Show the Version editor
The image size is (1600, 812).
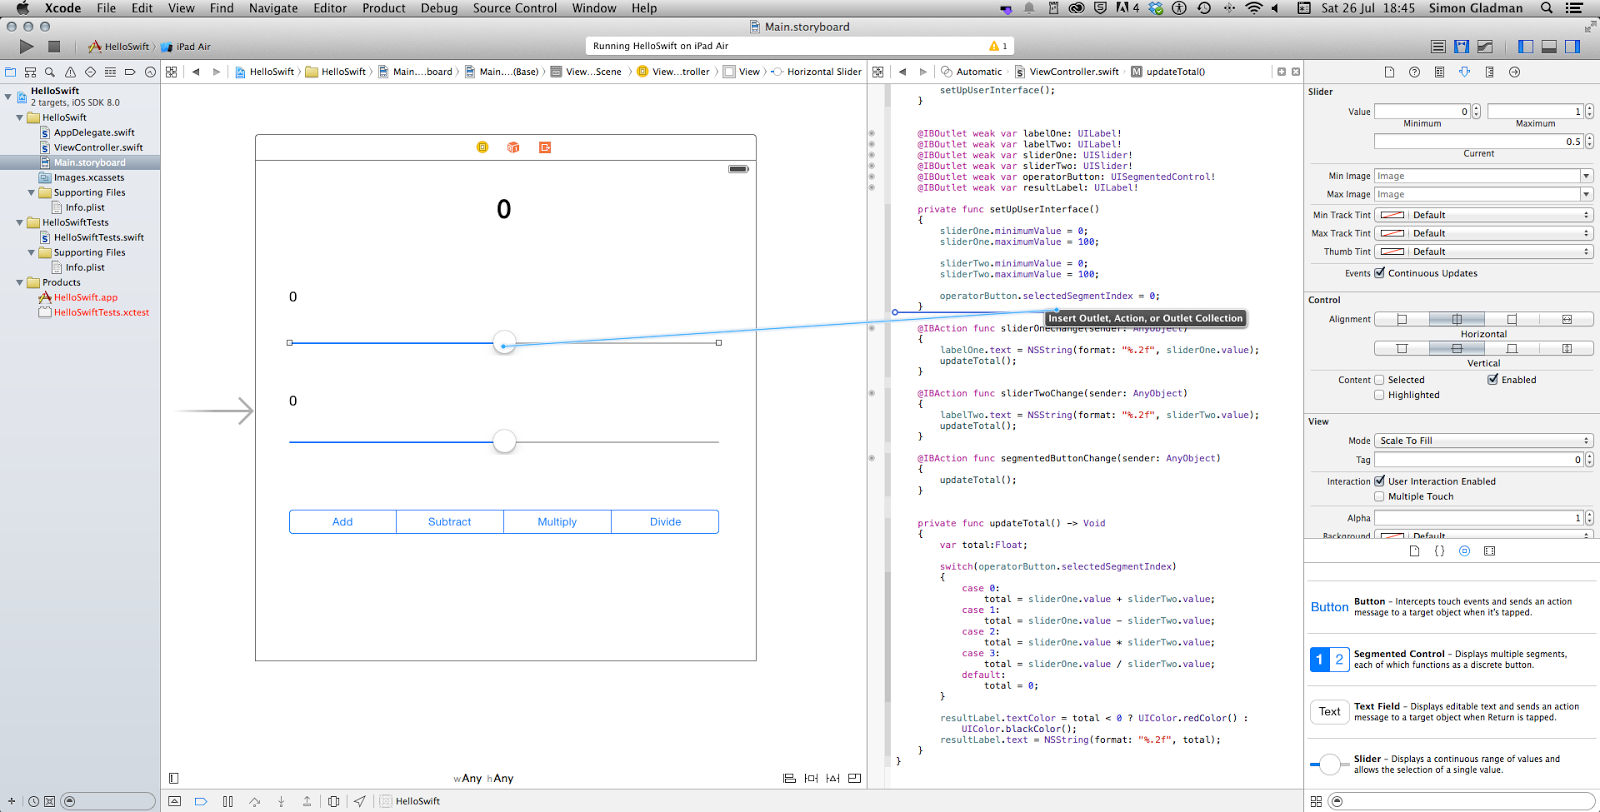1485,46
